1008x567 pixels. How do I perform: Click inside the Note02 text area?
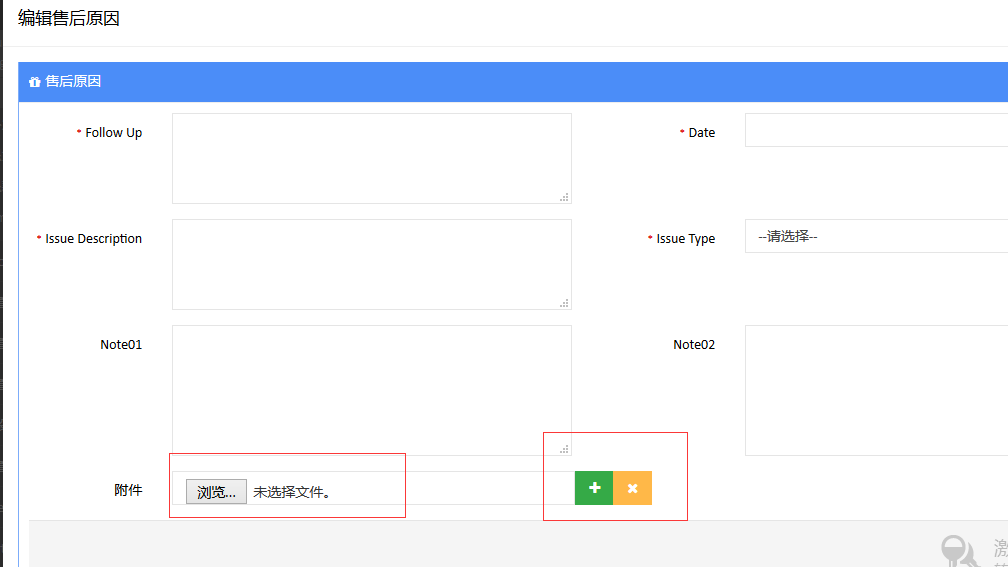click(x=876, y=390)
